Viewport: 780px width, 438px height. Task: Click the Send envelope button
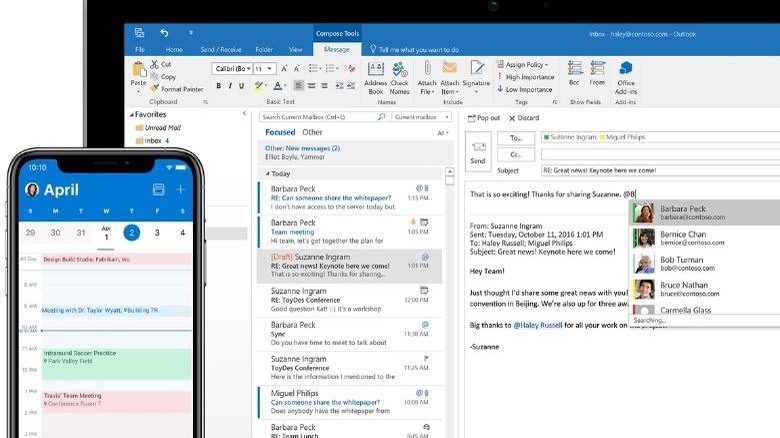(x=478, y=151)
